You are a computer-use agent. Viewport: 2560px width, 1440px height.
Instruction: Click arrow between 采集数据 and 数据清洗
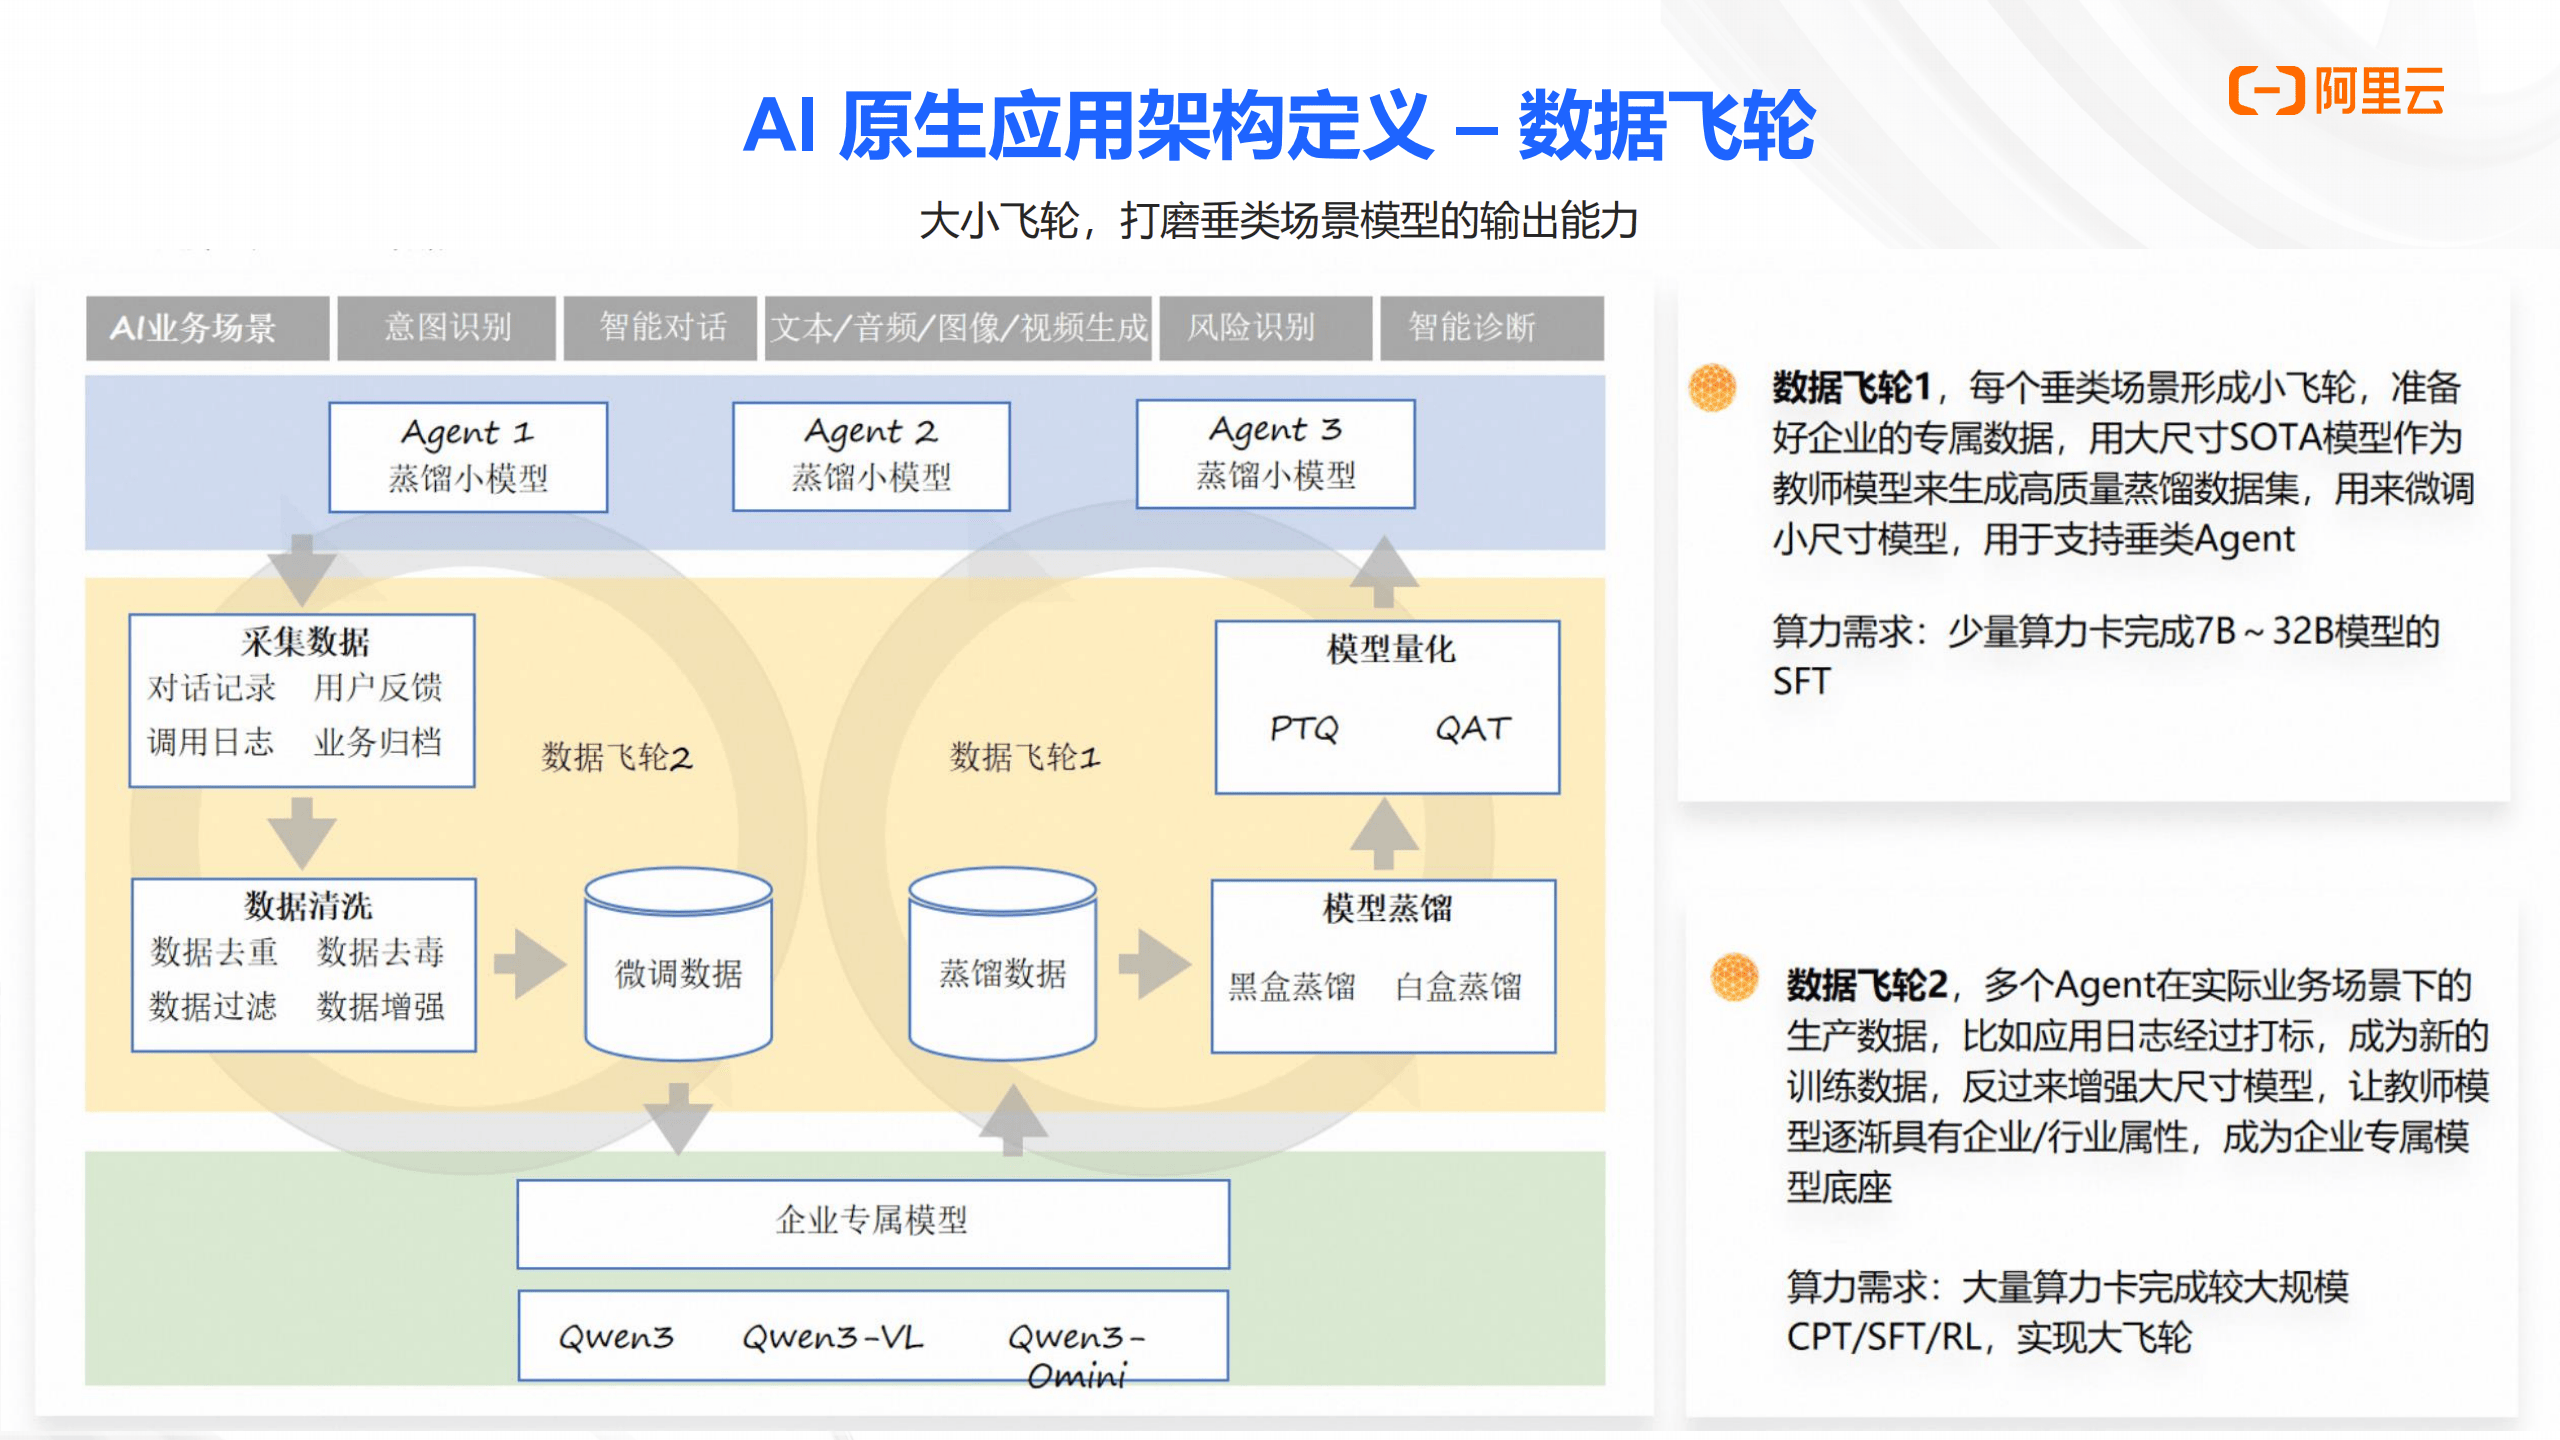point(302,832)
